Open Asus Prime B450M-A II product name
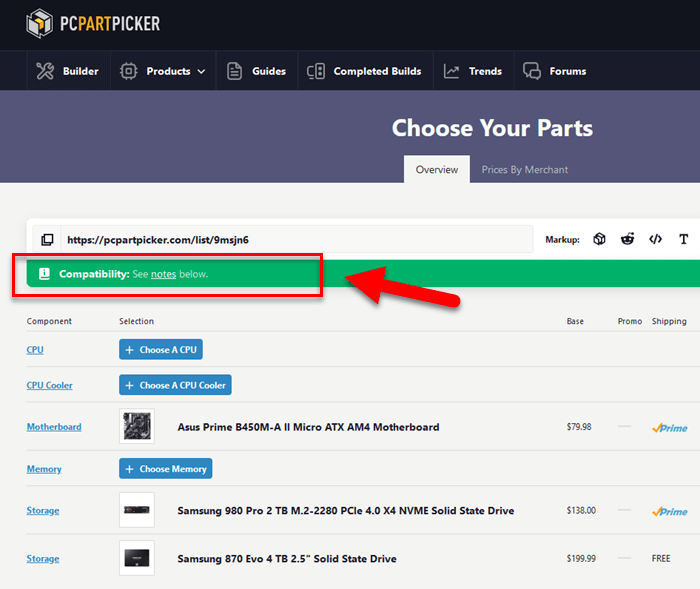This screenshot has width=700, height=589. pyautogui.click(x=308, y=427)
